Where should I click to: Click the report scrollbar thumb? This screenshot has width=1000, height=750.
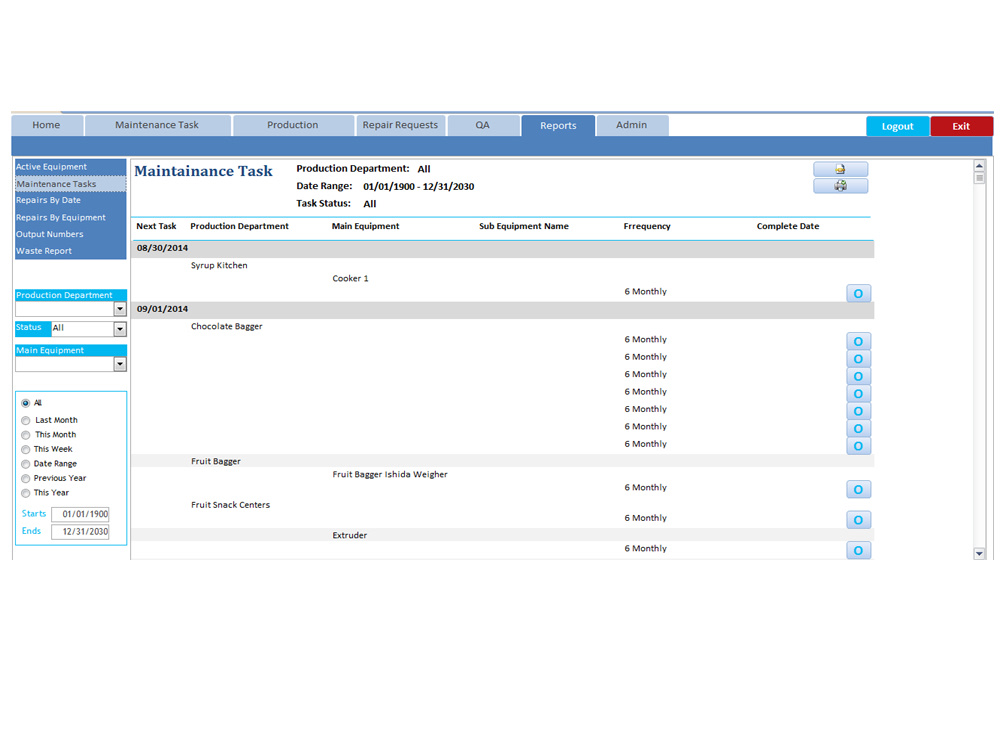980,179
